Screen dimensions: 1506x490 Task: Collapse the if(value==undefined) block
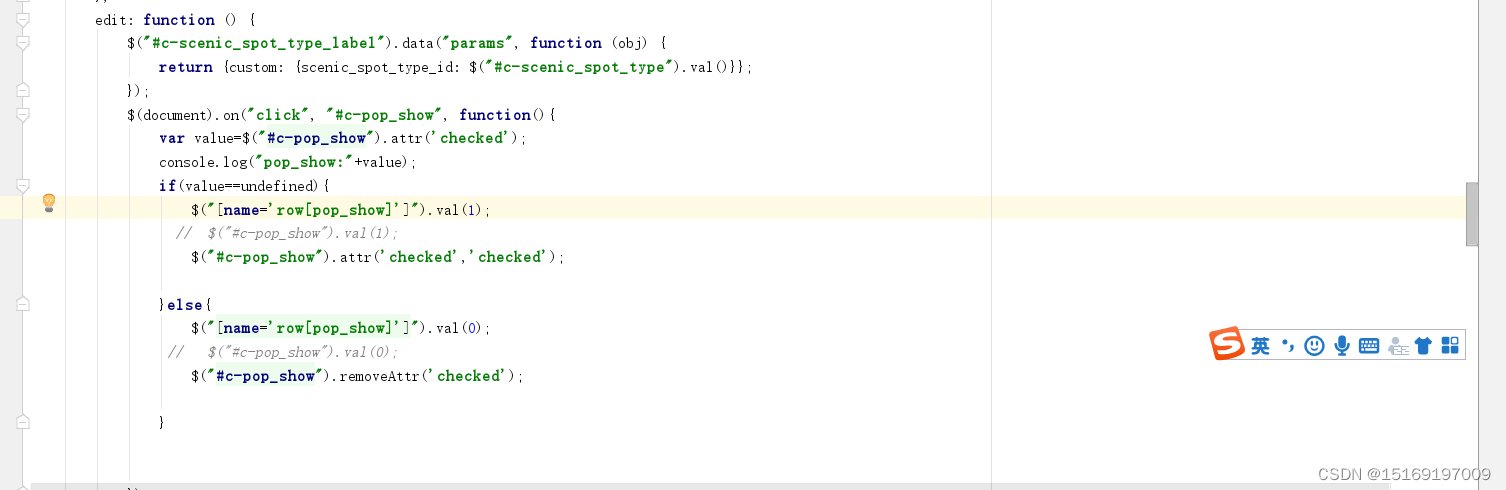(x=23, y=186)
